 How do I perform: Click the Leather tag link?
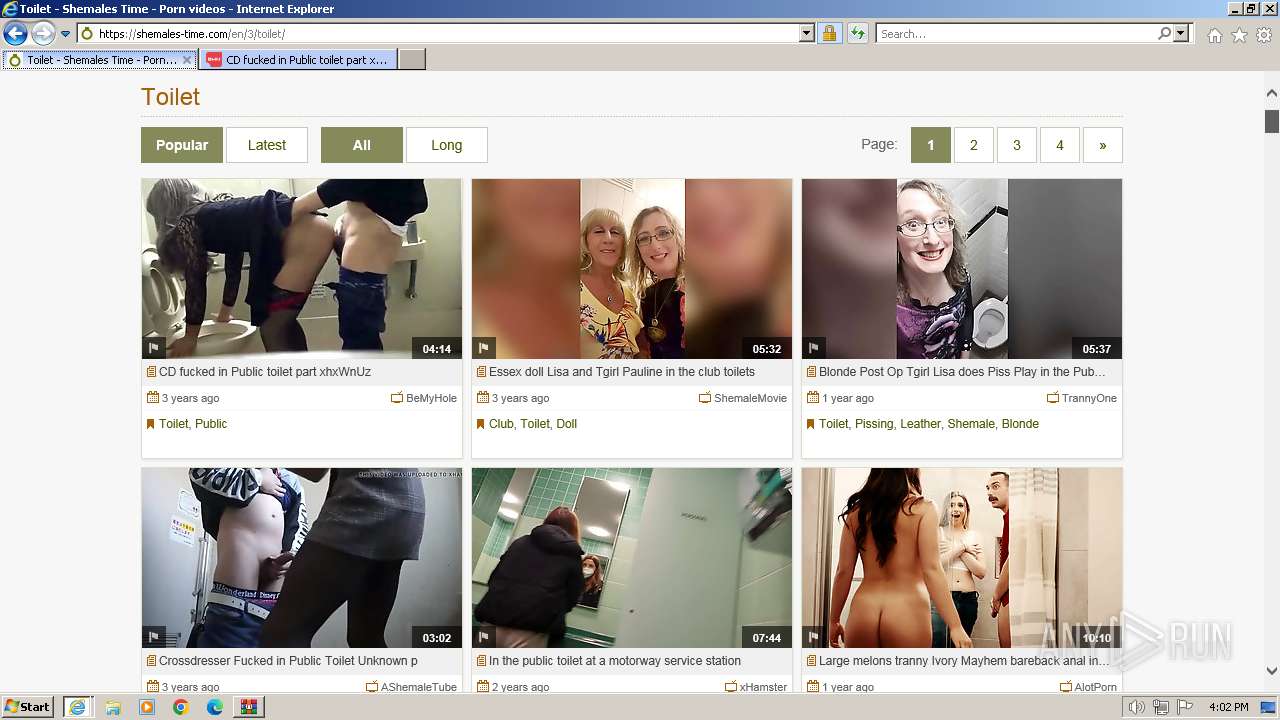click(x=920, y=424)
